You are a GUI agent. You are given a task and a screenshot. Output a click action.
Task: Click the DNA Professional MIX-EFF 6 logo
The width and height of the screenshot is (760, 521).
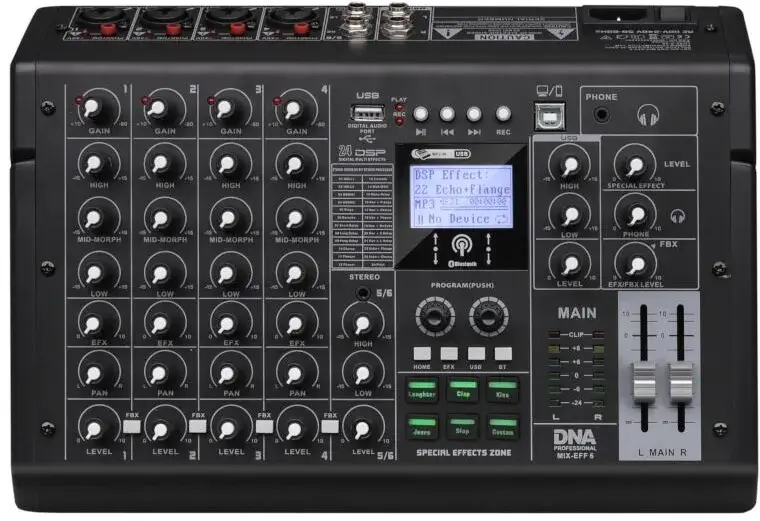point(575,444)
